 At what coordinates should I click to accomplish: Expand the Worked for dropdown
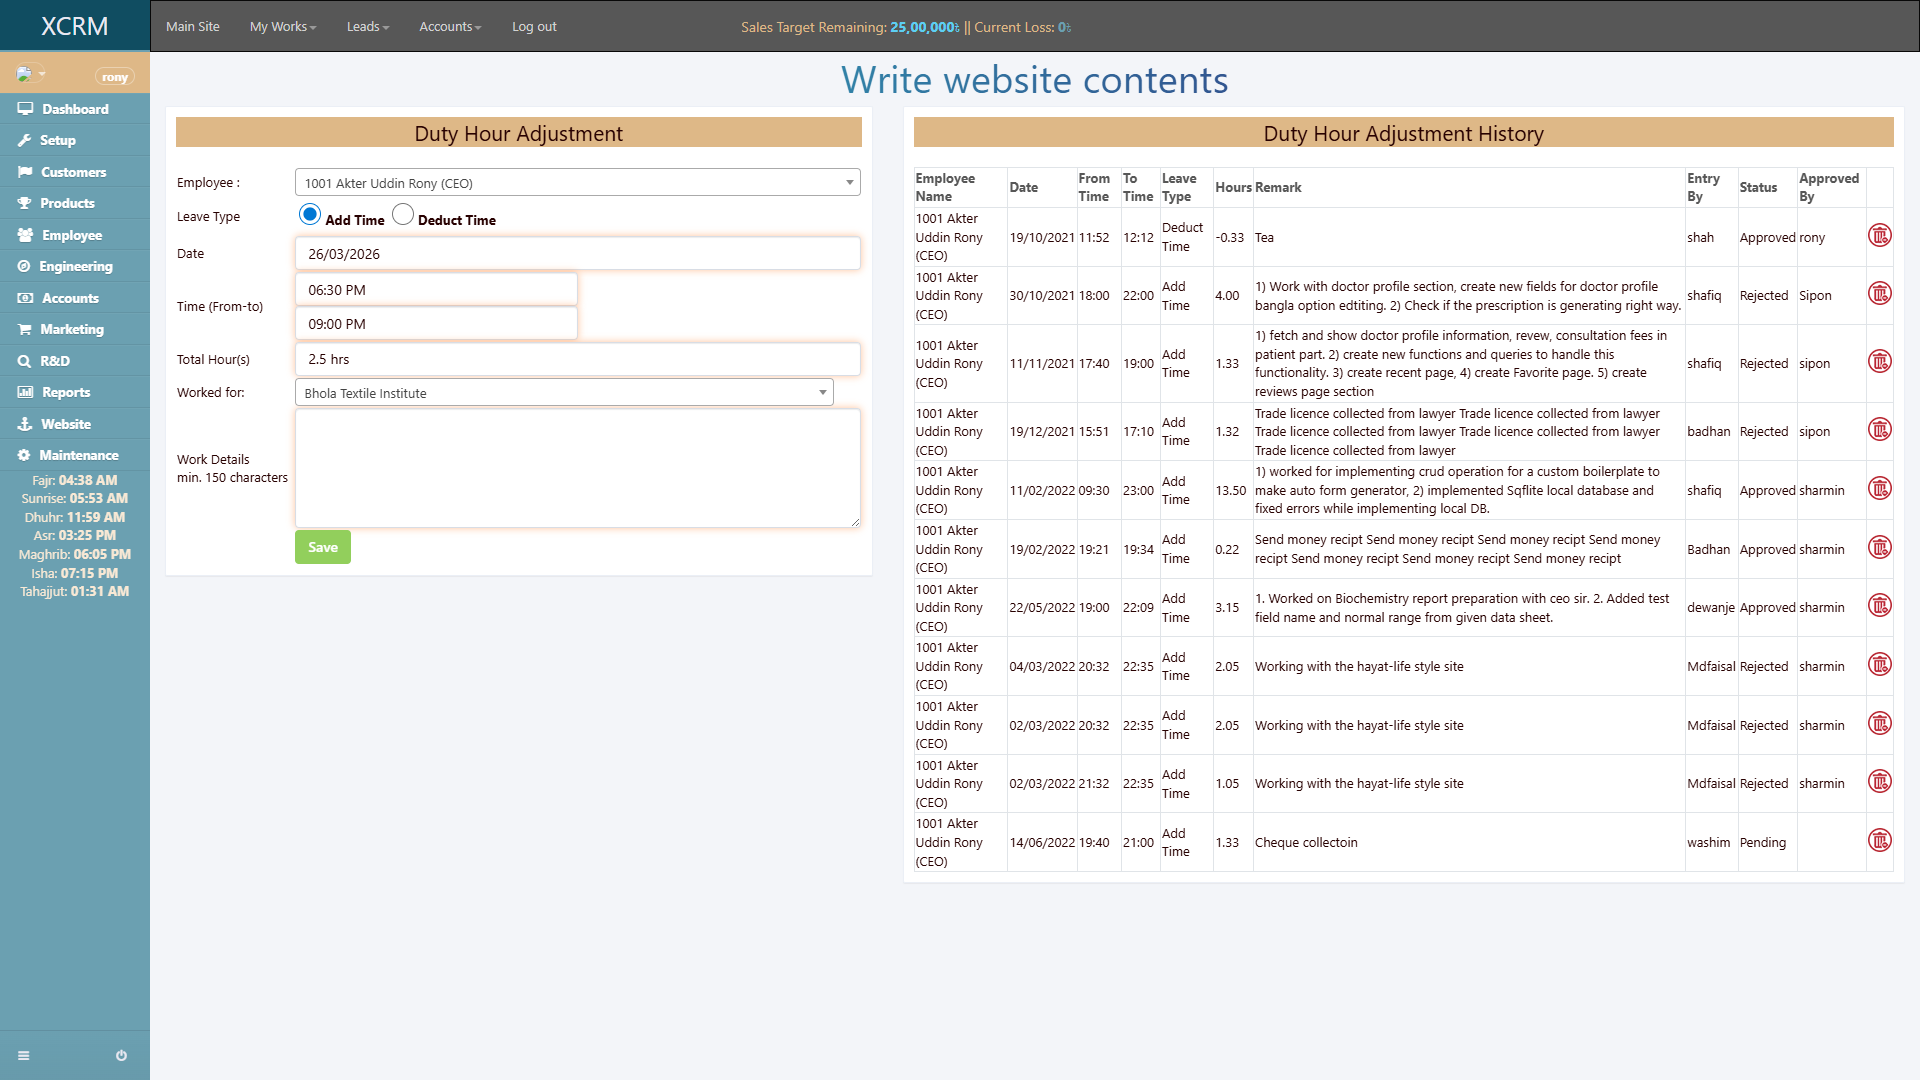click(563, 392)
